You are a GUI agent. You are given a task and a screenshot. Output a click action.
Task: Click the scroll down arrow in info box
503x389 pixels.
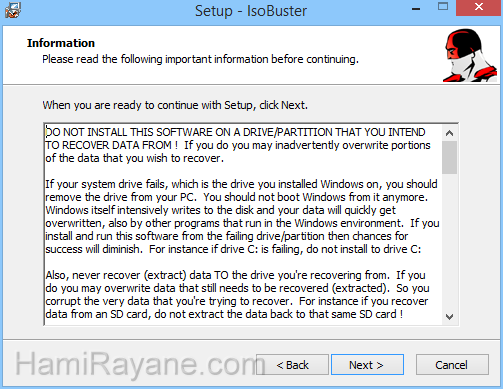[449, 317]
